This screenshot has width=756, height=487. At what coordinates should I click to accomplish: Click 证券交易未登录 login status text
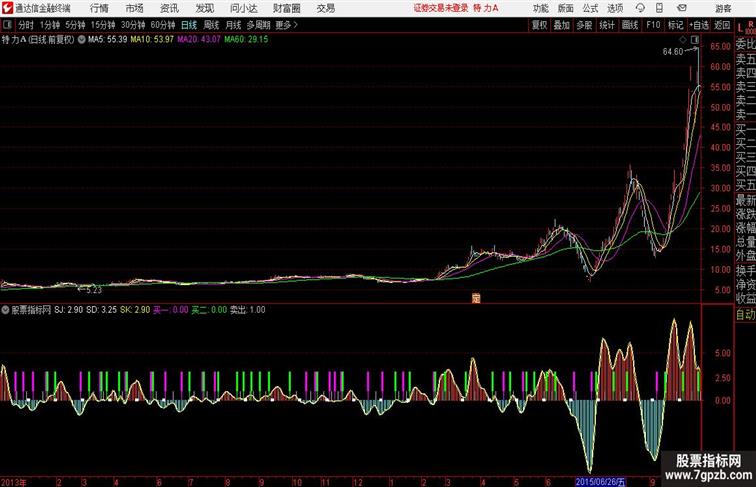coord(441,8)
